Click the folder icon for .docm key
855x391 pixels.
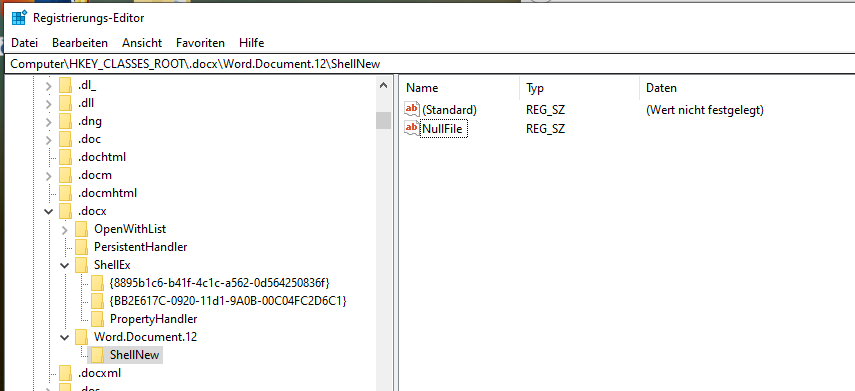pyautogui.click(x=65, y=176)
